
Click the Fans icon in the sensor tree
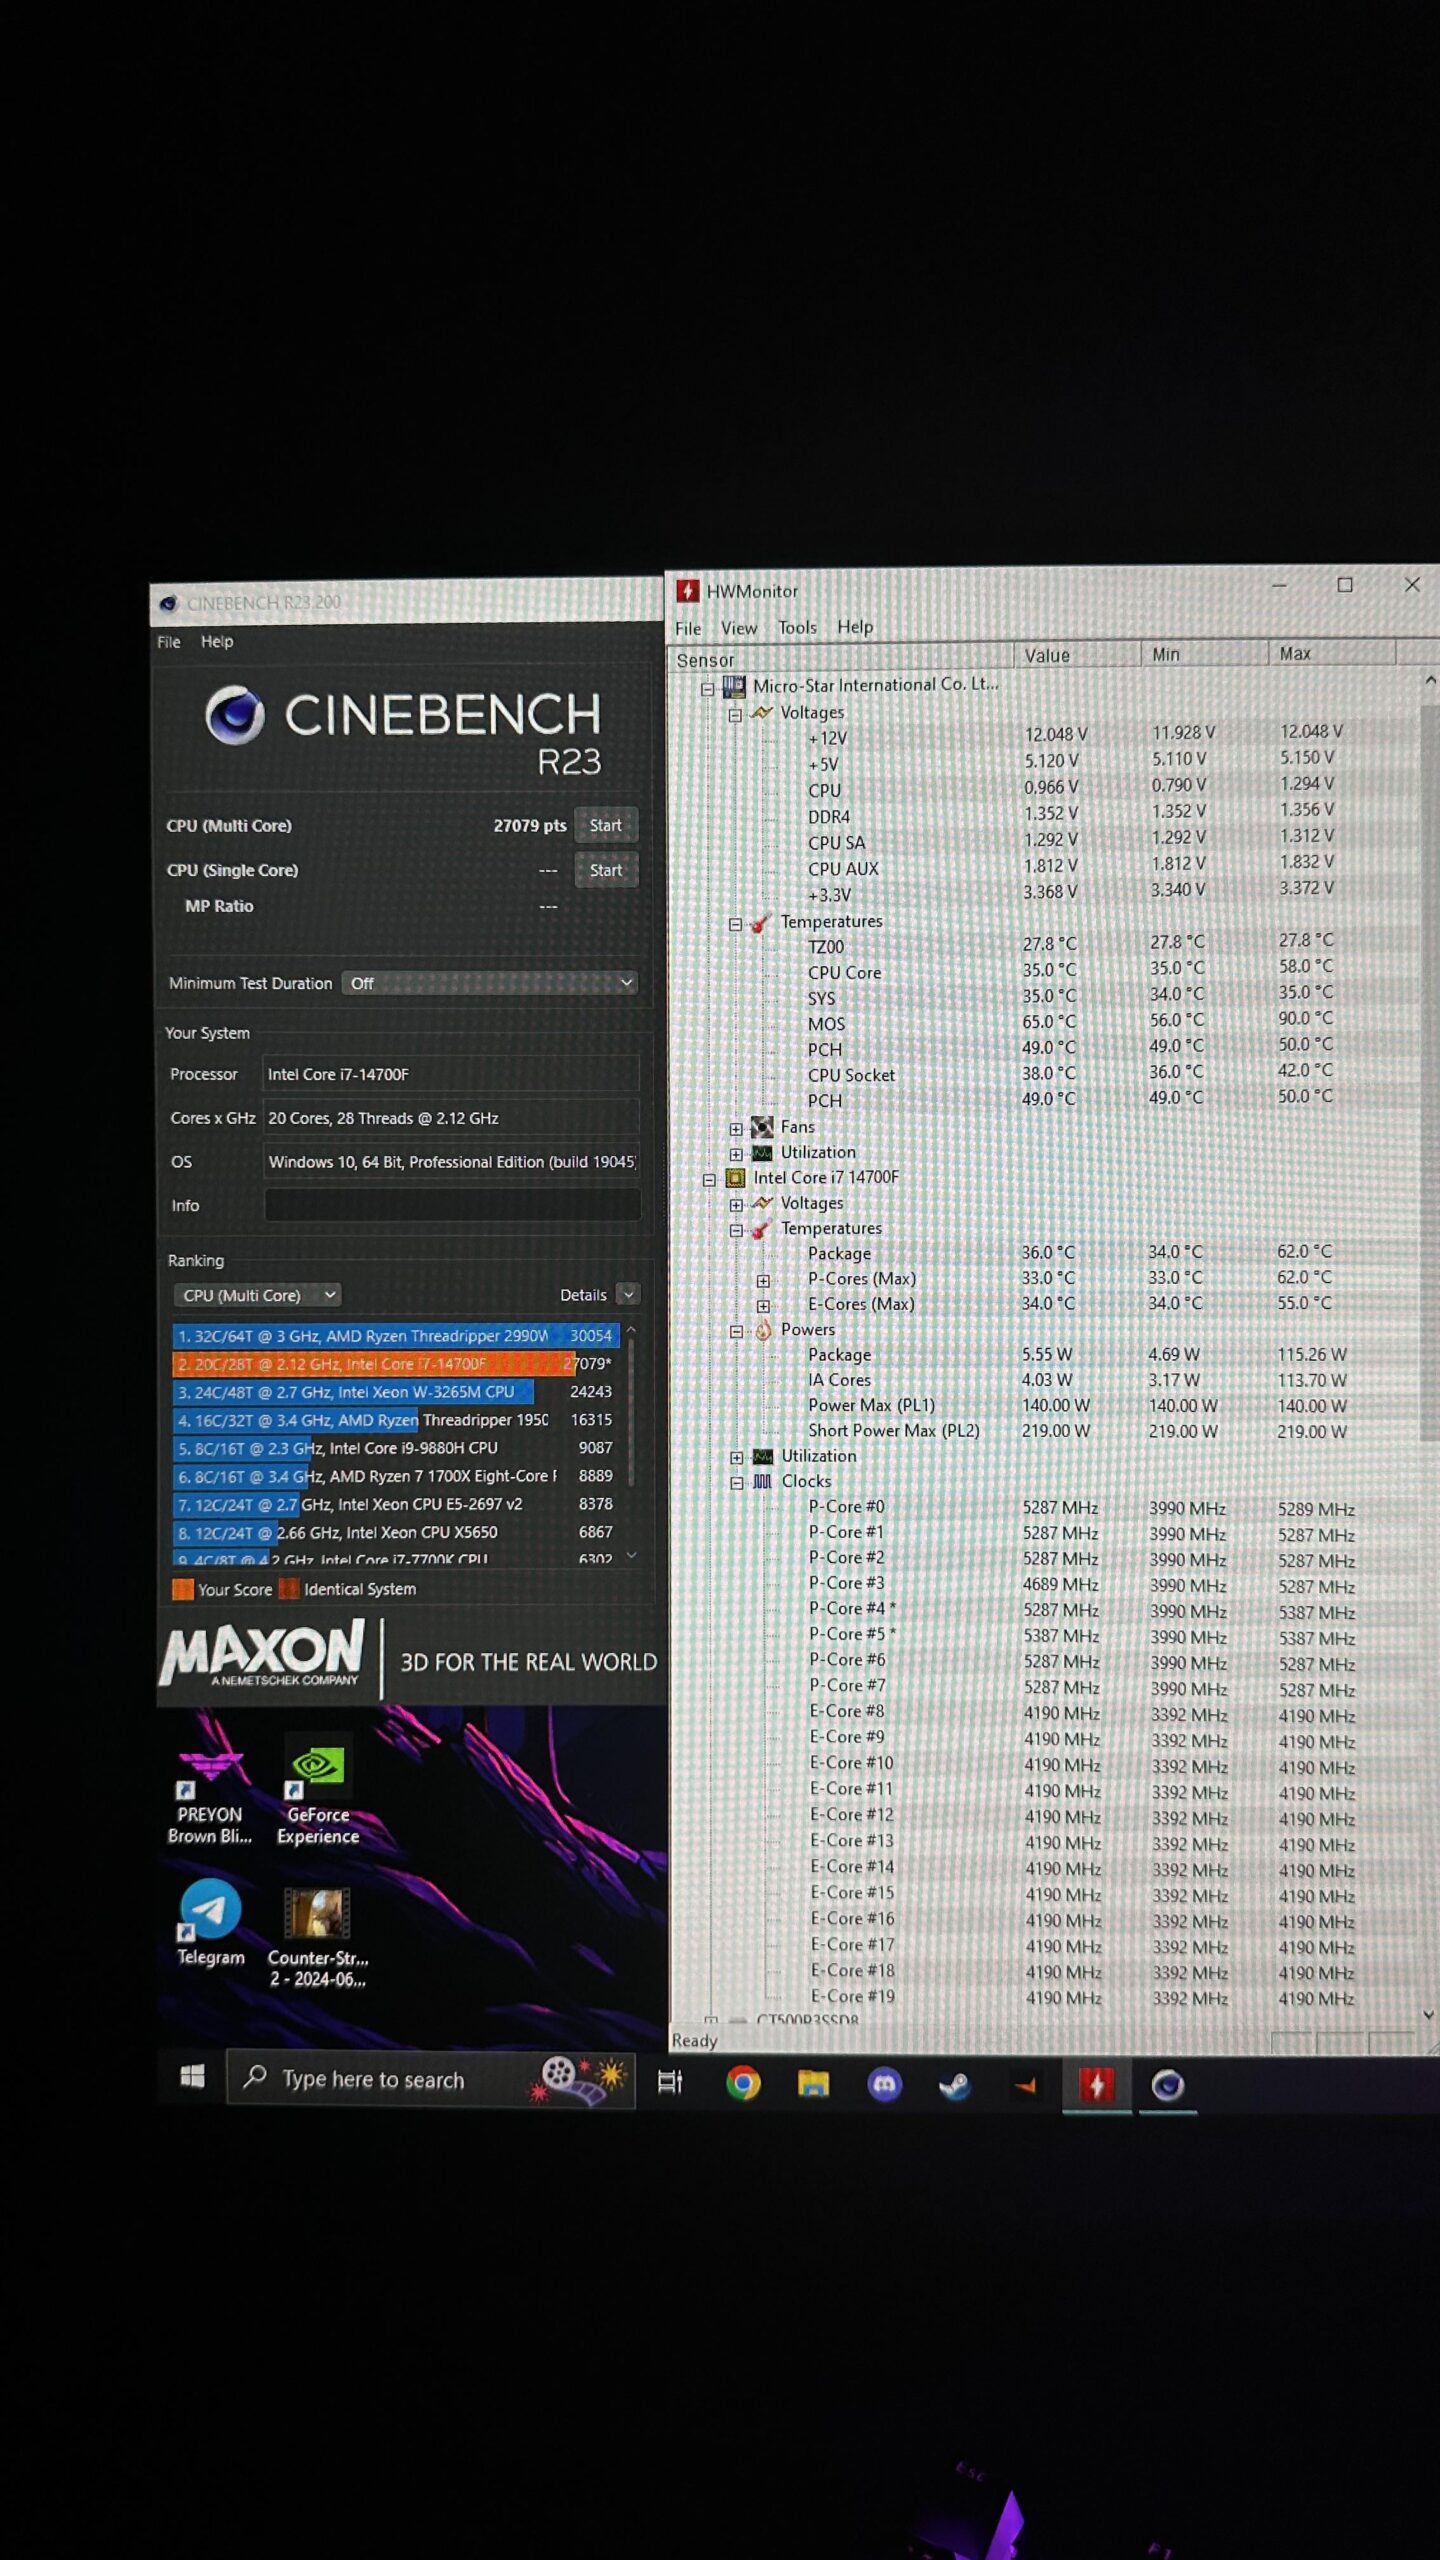[x=762, y=1128]
